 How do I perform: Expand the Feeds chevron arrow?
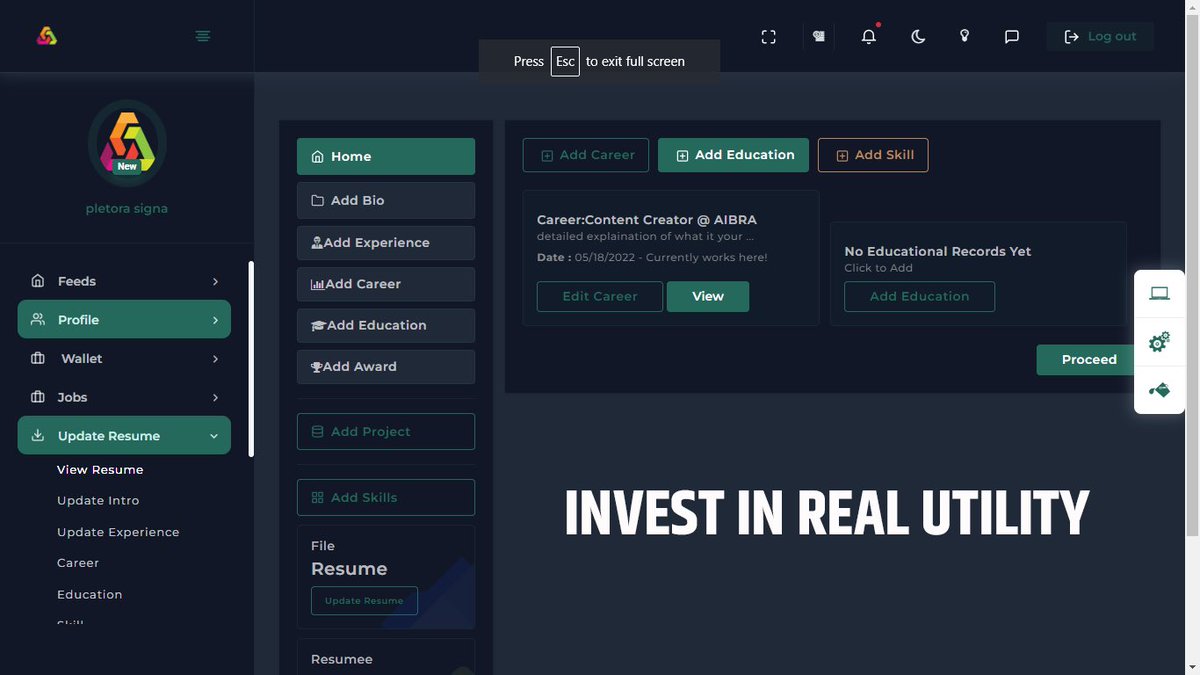tap(215, 282)
